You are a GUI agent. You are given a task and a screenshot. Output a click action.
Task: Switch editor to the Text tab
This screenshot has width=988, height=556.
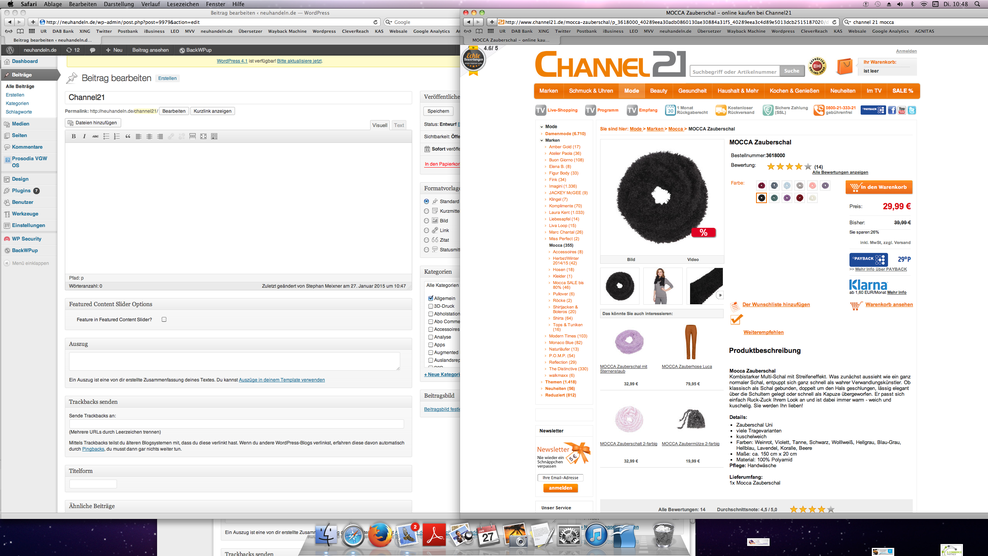point(399,125)
